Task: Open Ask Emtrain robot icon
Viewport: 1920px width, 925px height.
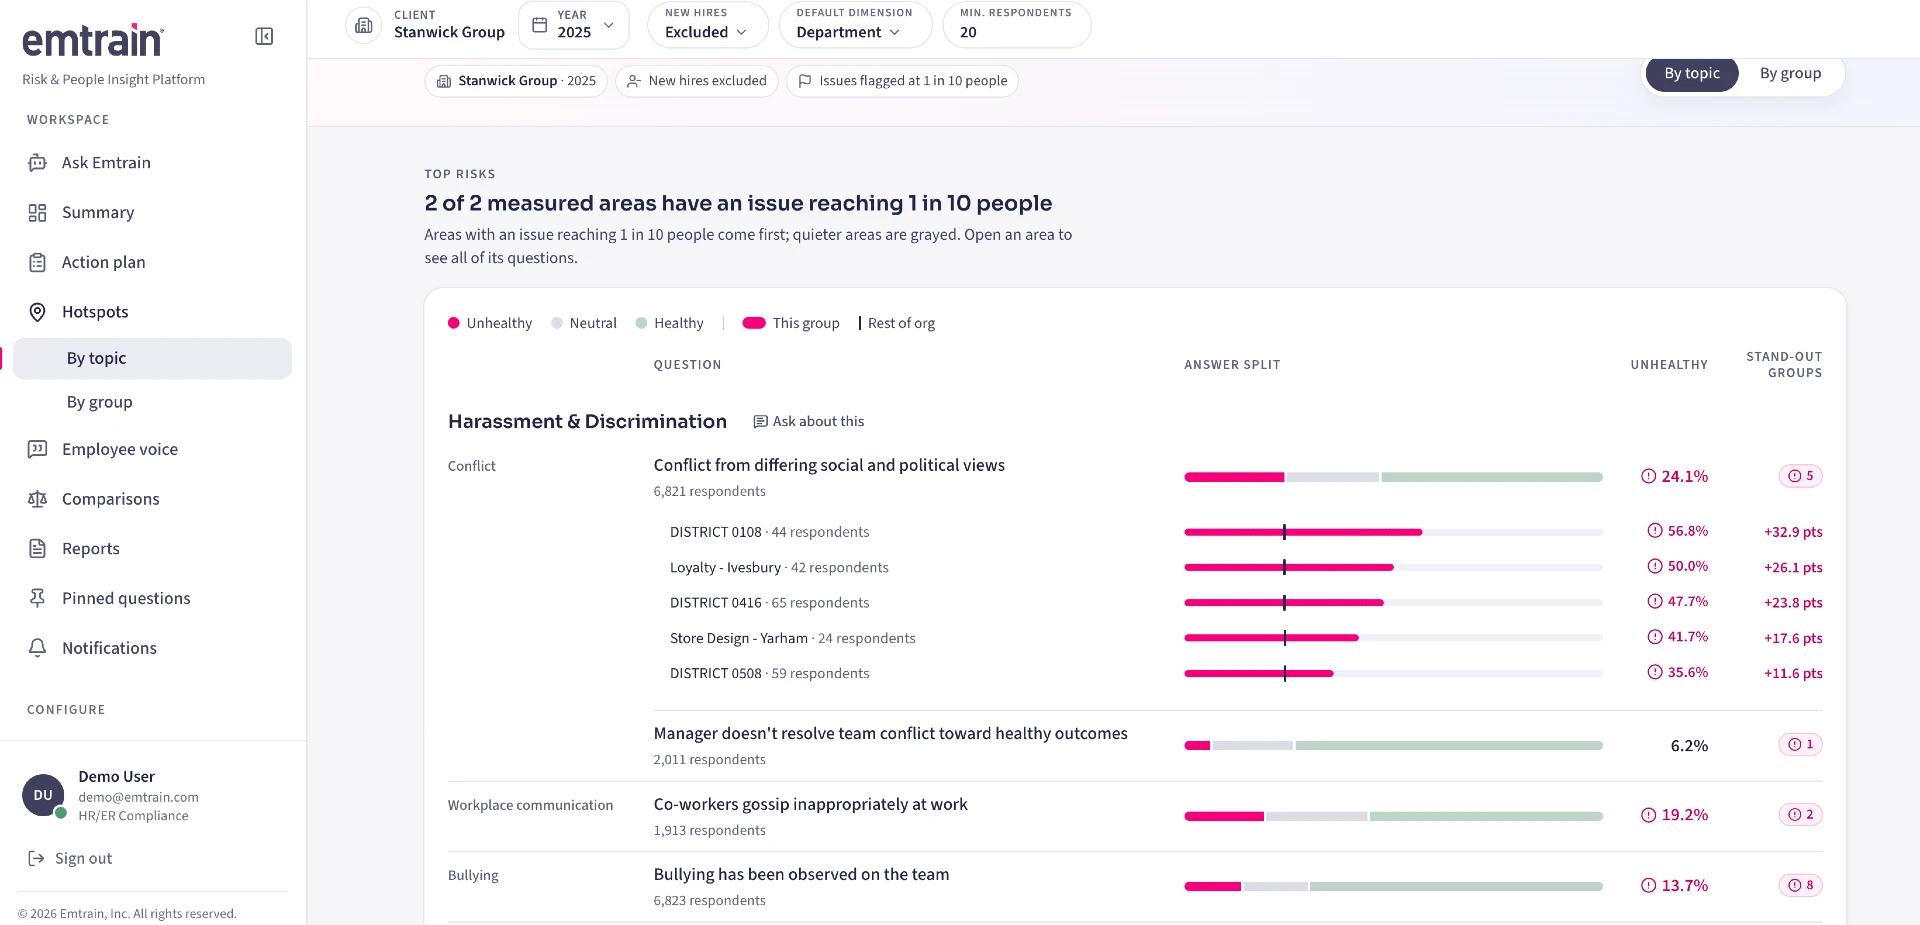Action: pyautogui.click(x=37, y=163)
